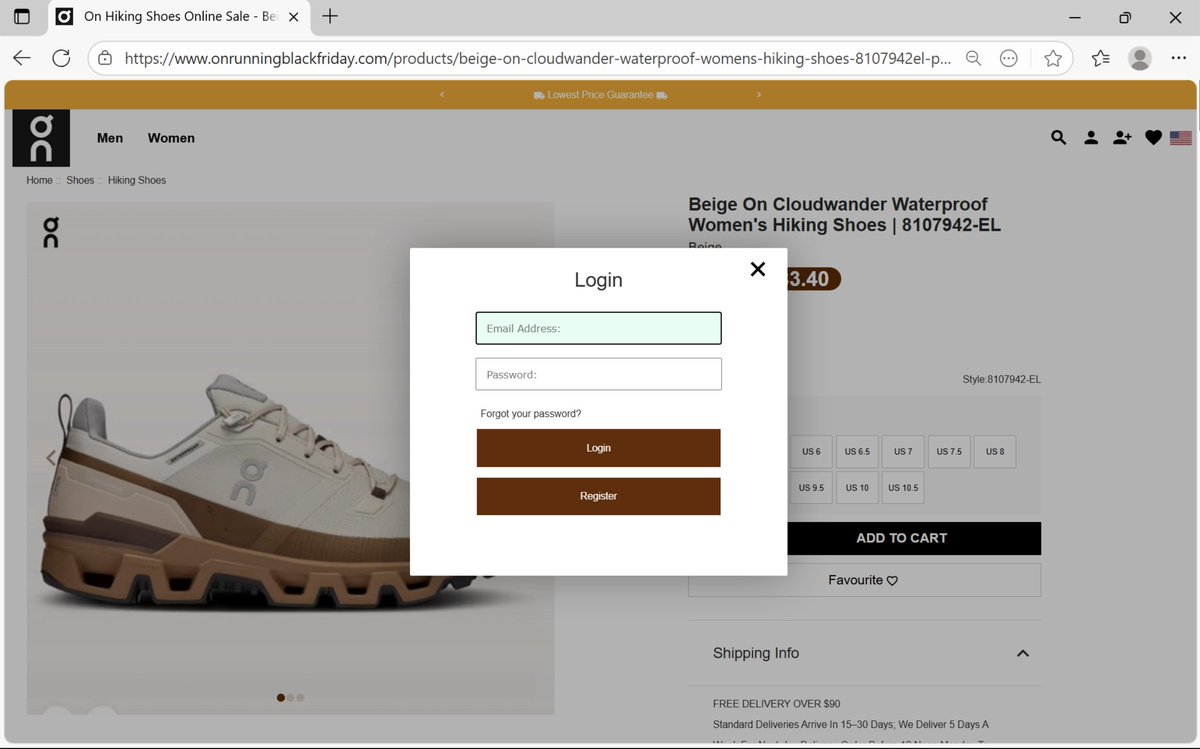Image resolution: width=1200 pixels, height=749 pixels.
Task: Click the brown Login button
Action: point(598,448)
